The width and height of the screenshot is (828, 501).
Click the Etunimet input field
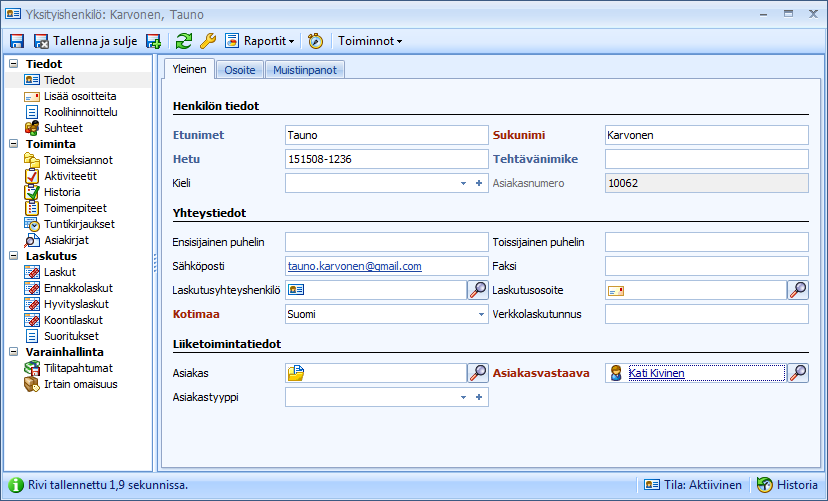click(387, 135)
